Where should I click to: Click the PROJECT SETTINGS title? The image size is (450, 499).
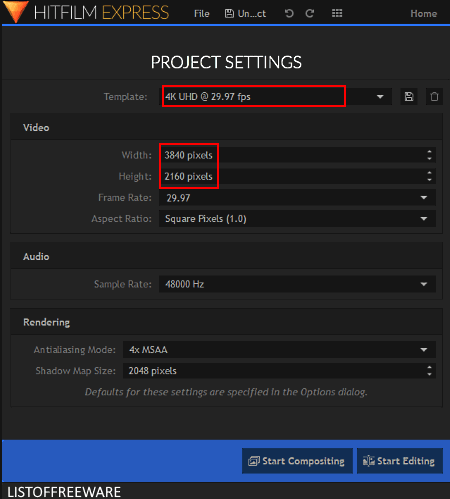pyautogui.click(x=226, y=62)
